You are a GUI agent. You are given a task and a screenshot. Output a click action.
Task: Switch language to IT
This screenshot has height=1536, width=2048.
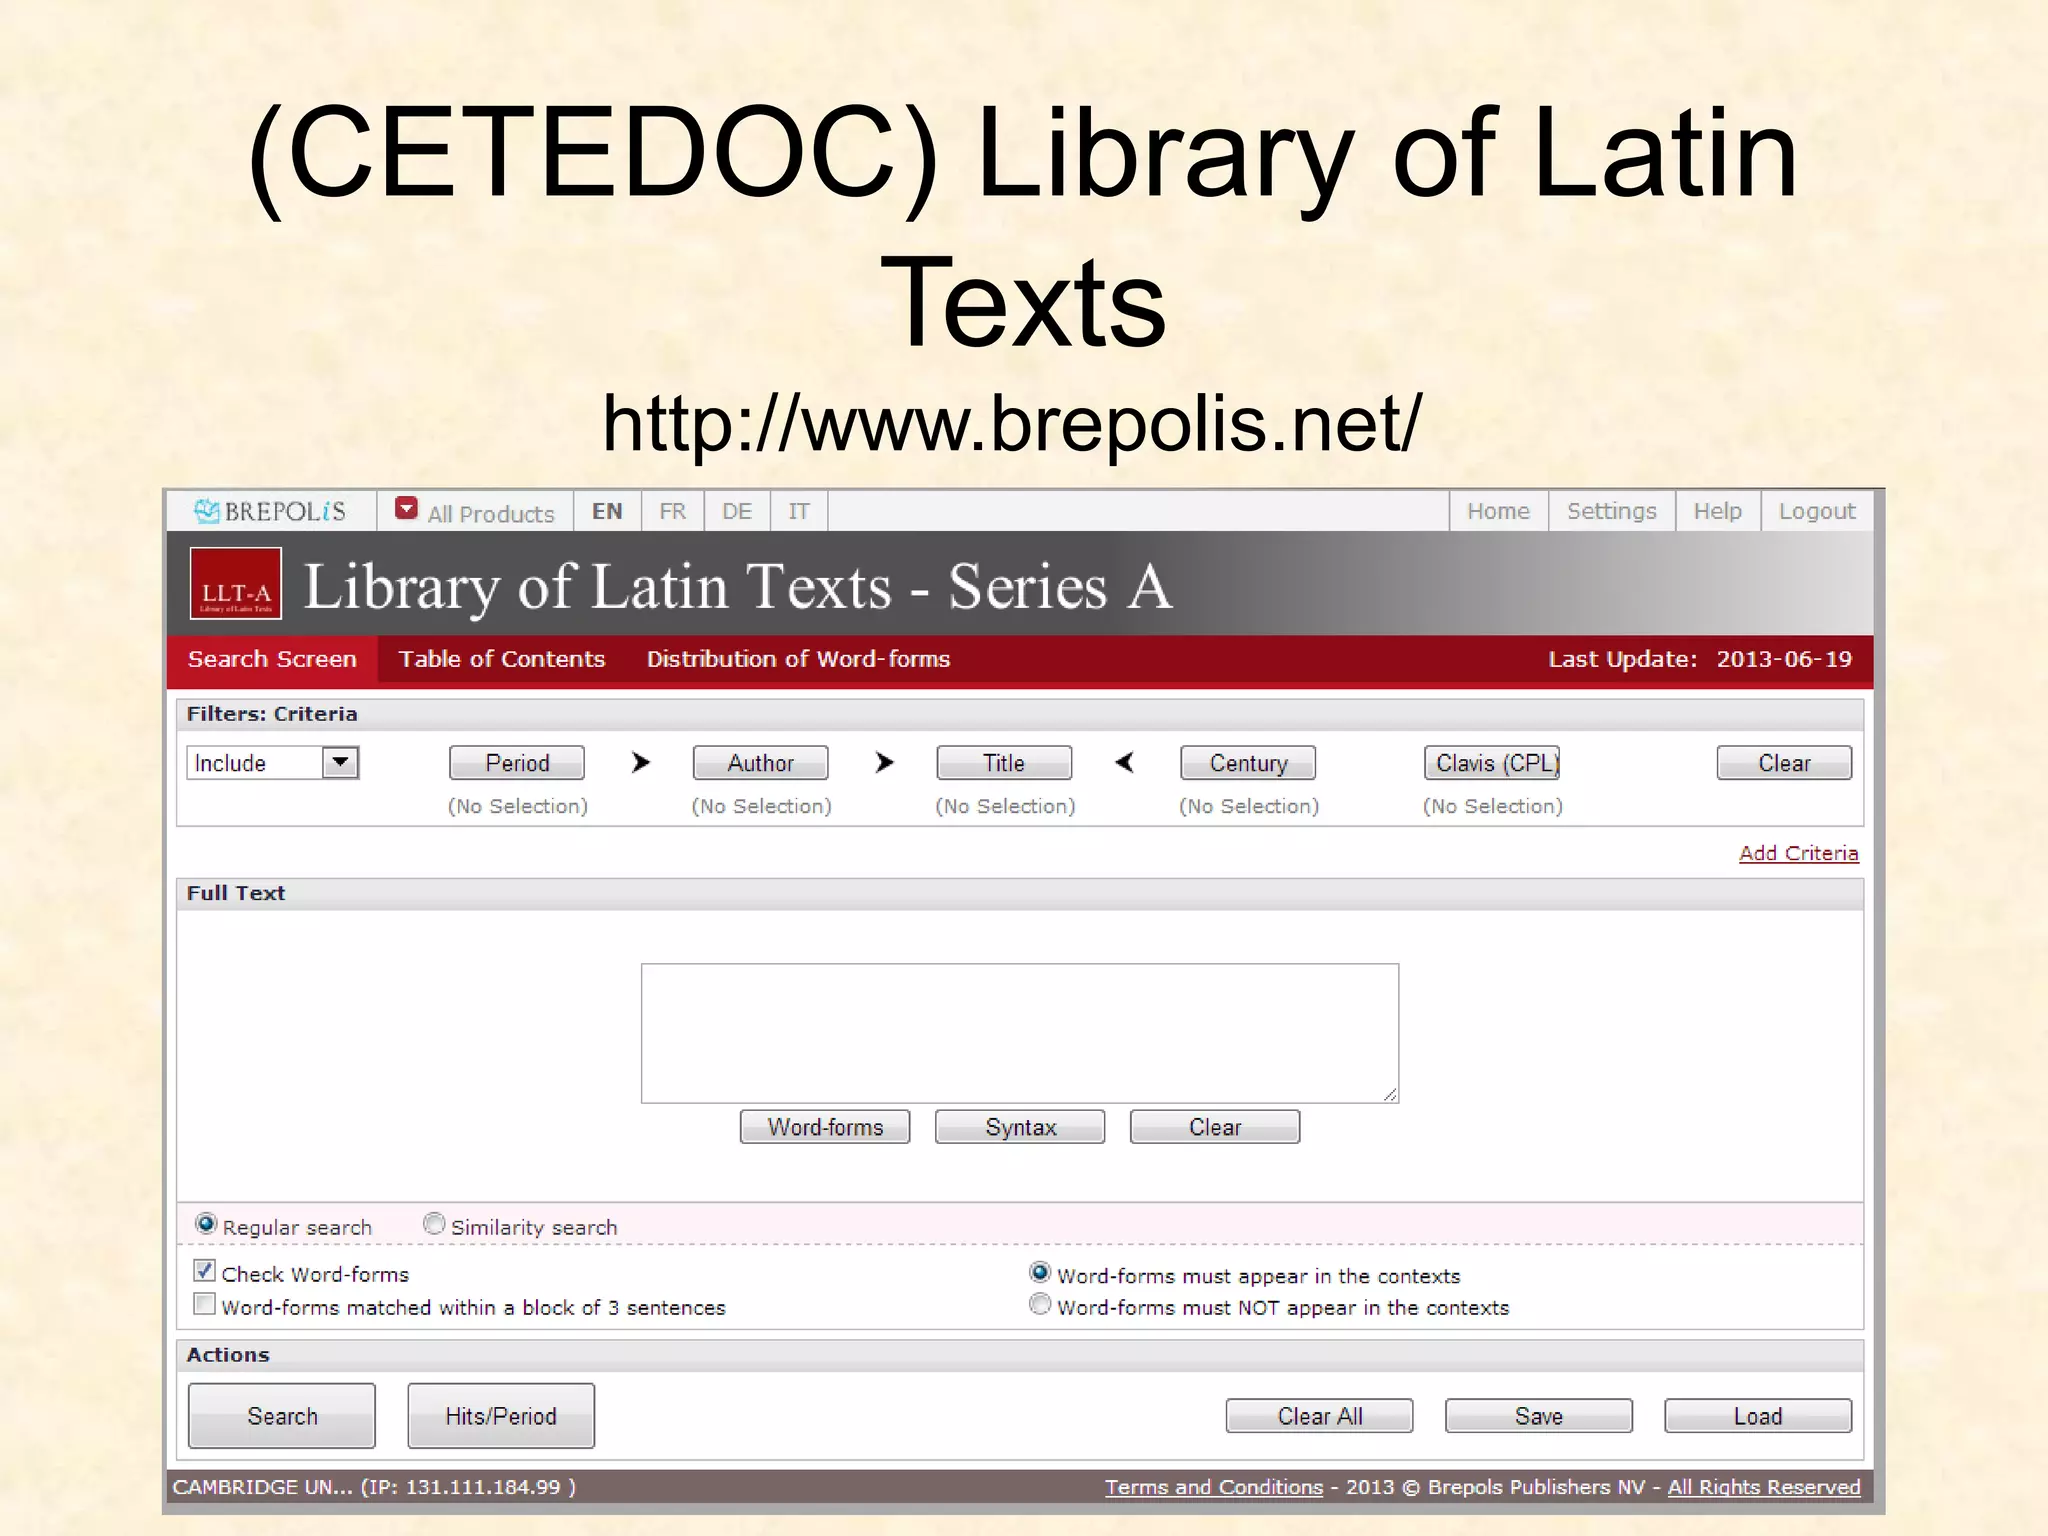(799, 511)
